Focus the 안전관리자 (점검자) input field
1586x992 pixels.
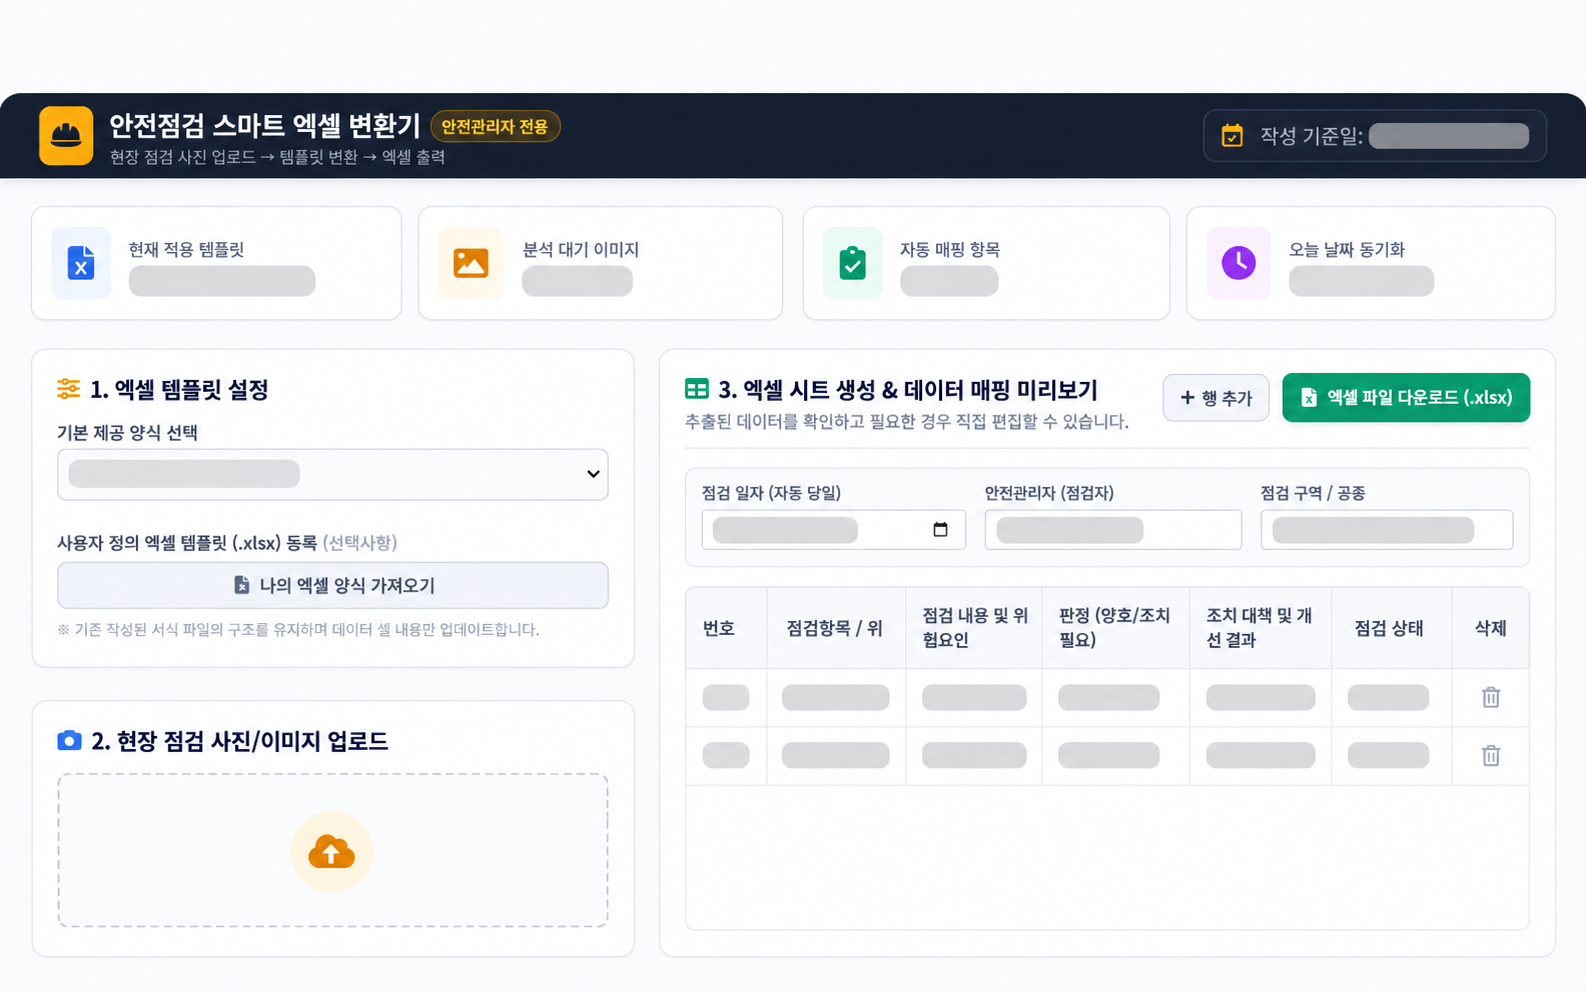1113,530
